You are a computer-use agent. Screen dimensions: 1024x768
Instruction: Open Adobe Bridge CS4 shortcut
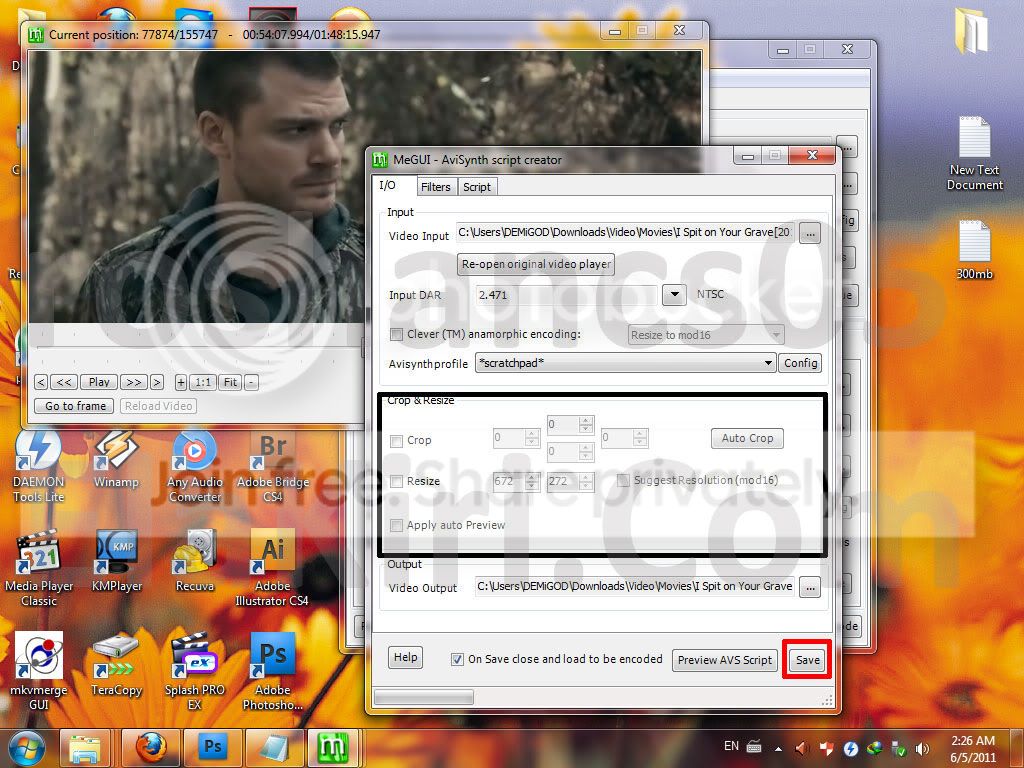tap(273, 466)
